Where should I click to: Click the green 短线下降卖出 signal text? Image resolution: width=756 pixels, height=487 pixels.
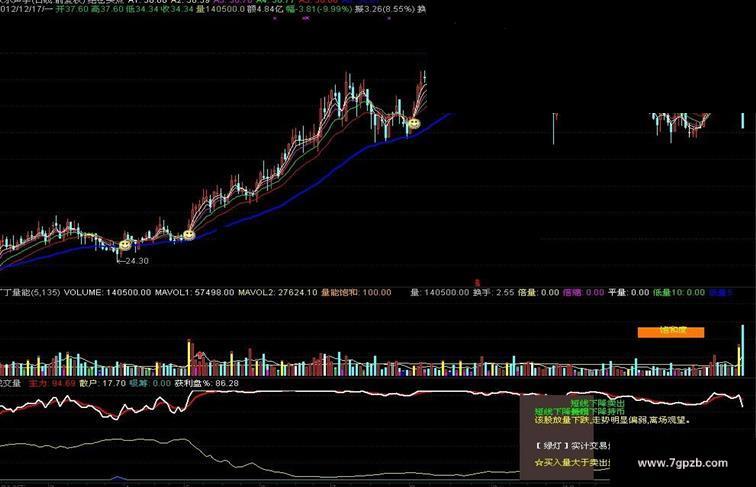[598, 403]
